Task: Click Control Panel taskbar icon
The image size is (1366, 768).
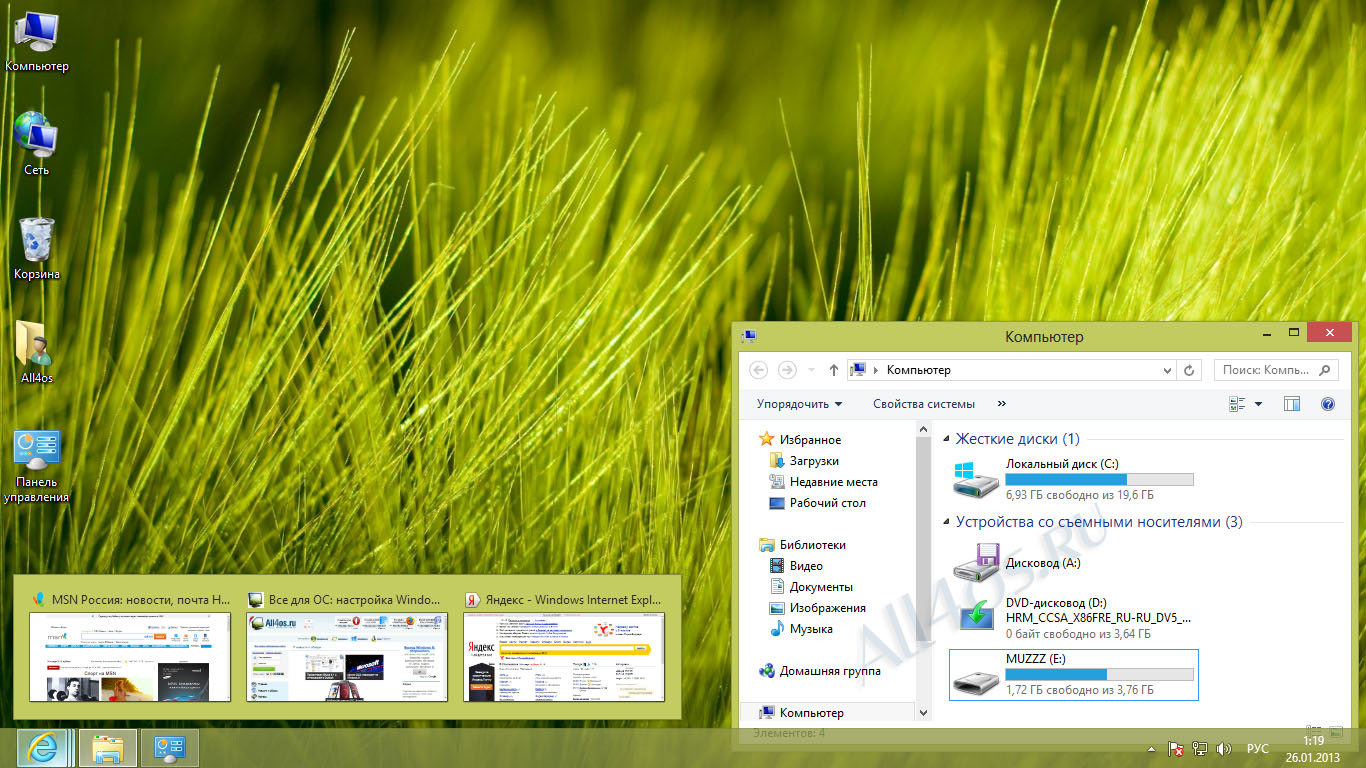Action: [x=170, y=747]
